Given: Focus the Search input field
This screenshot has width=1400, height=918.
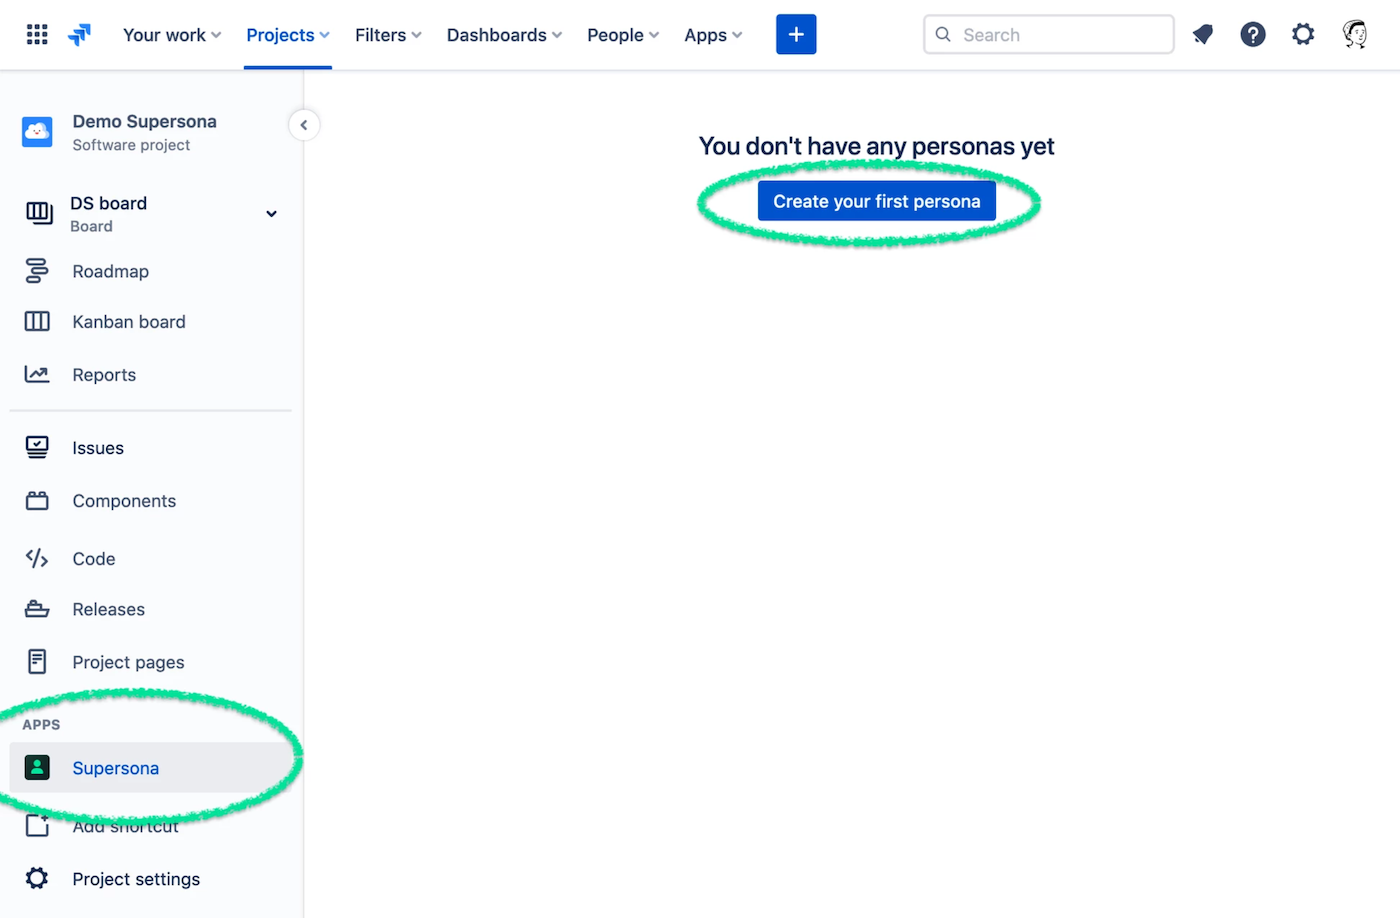Looking at the screenshot, I should [x=1049, y=35].
